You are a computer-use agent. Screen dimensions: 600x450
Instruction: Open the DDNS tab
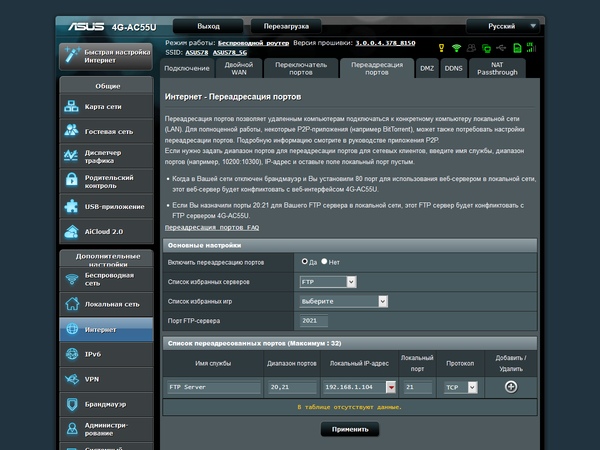[x=454, y=68]
